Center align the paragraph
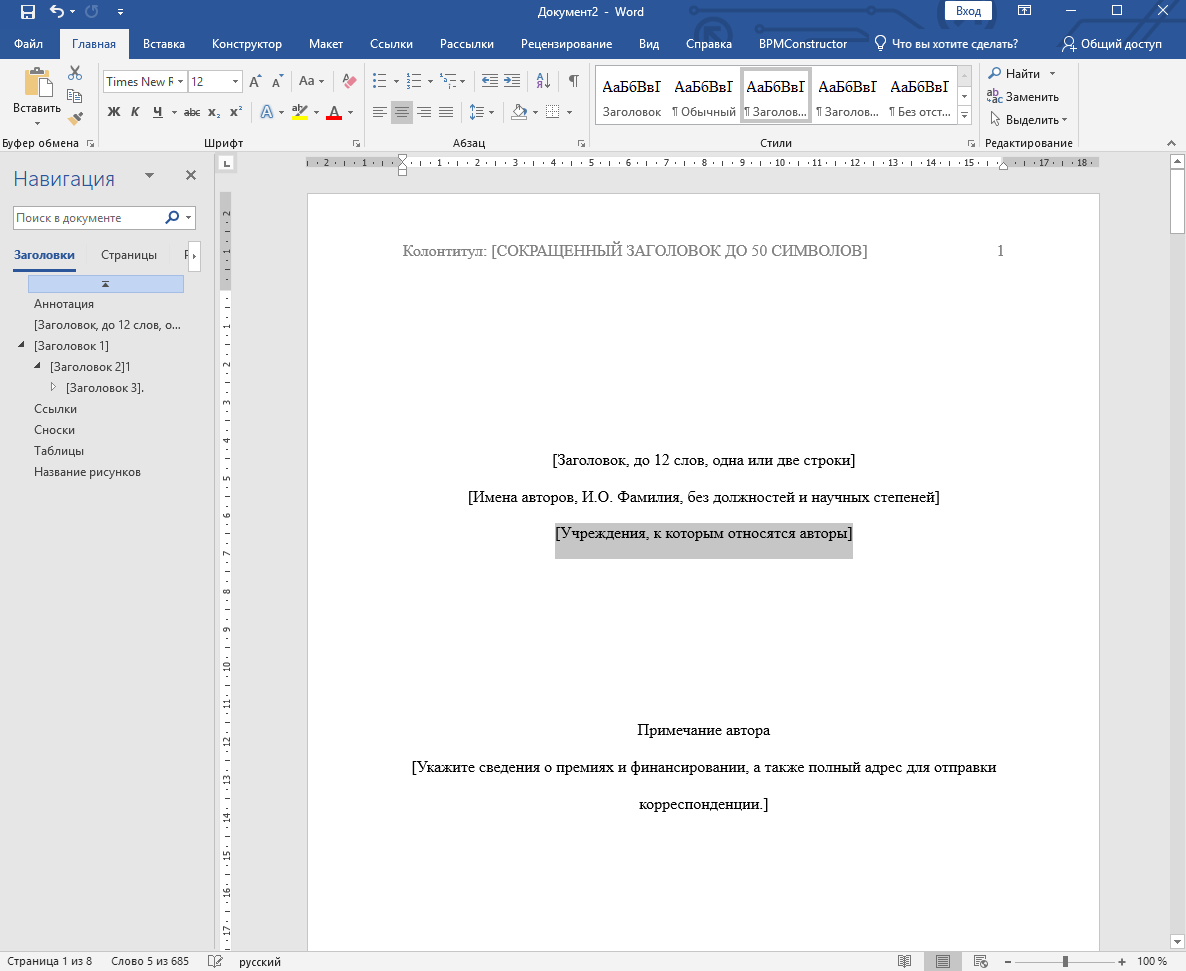 click(x=402, y=112)
